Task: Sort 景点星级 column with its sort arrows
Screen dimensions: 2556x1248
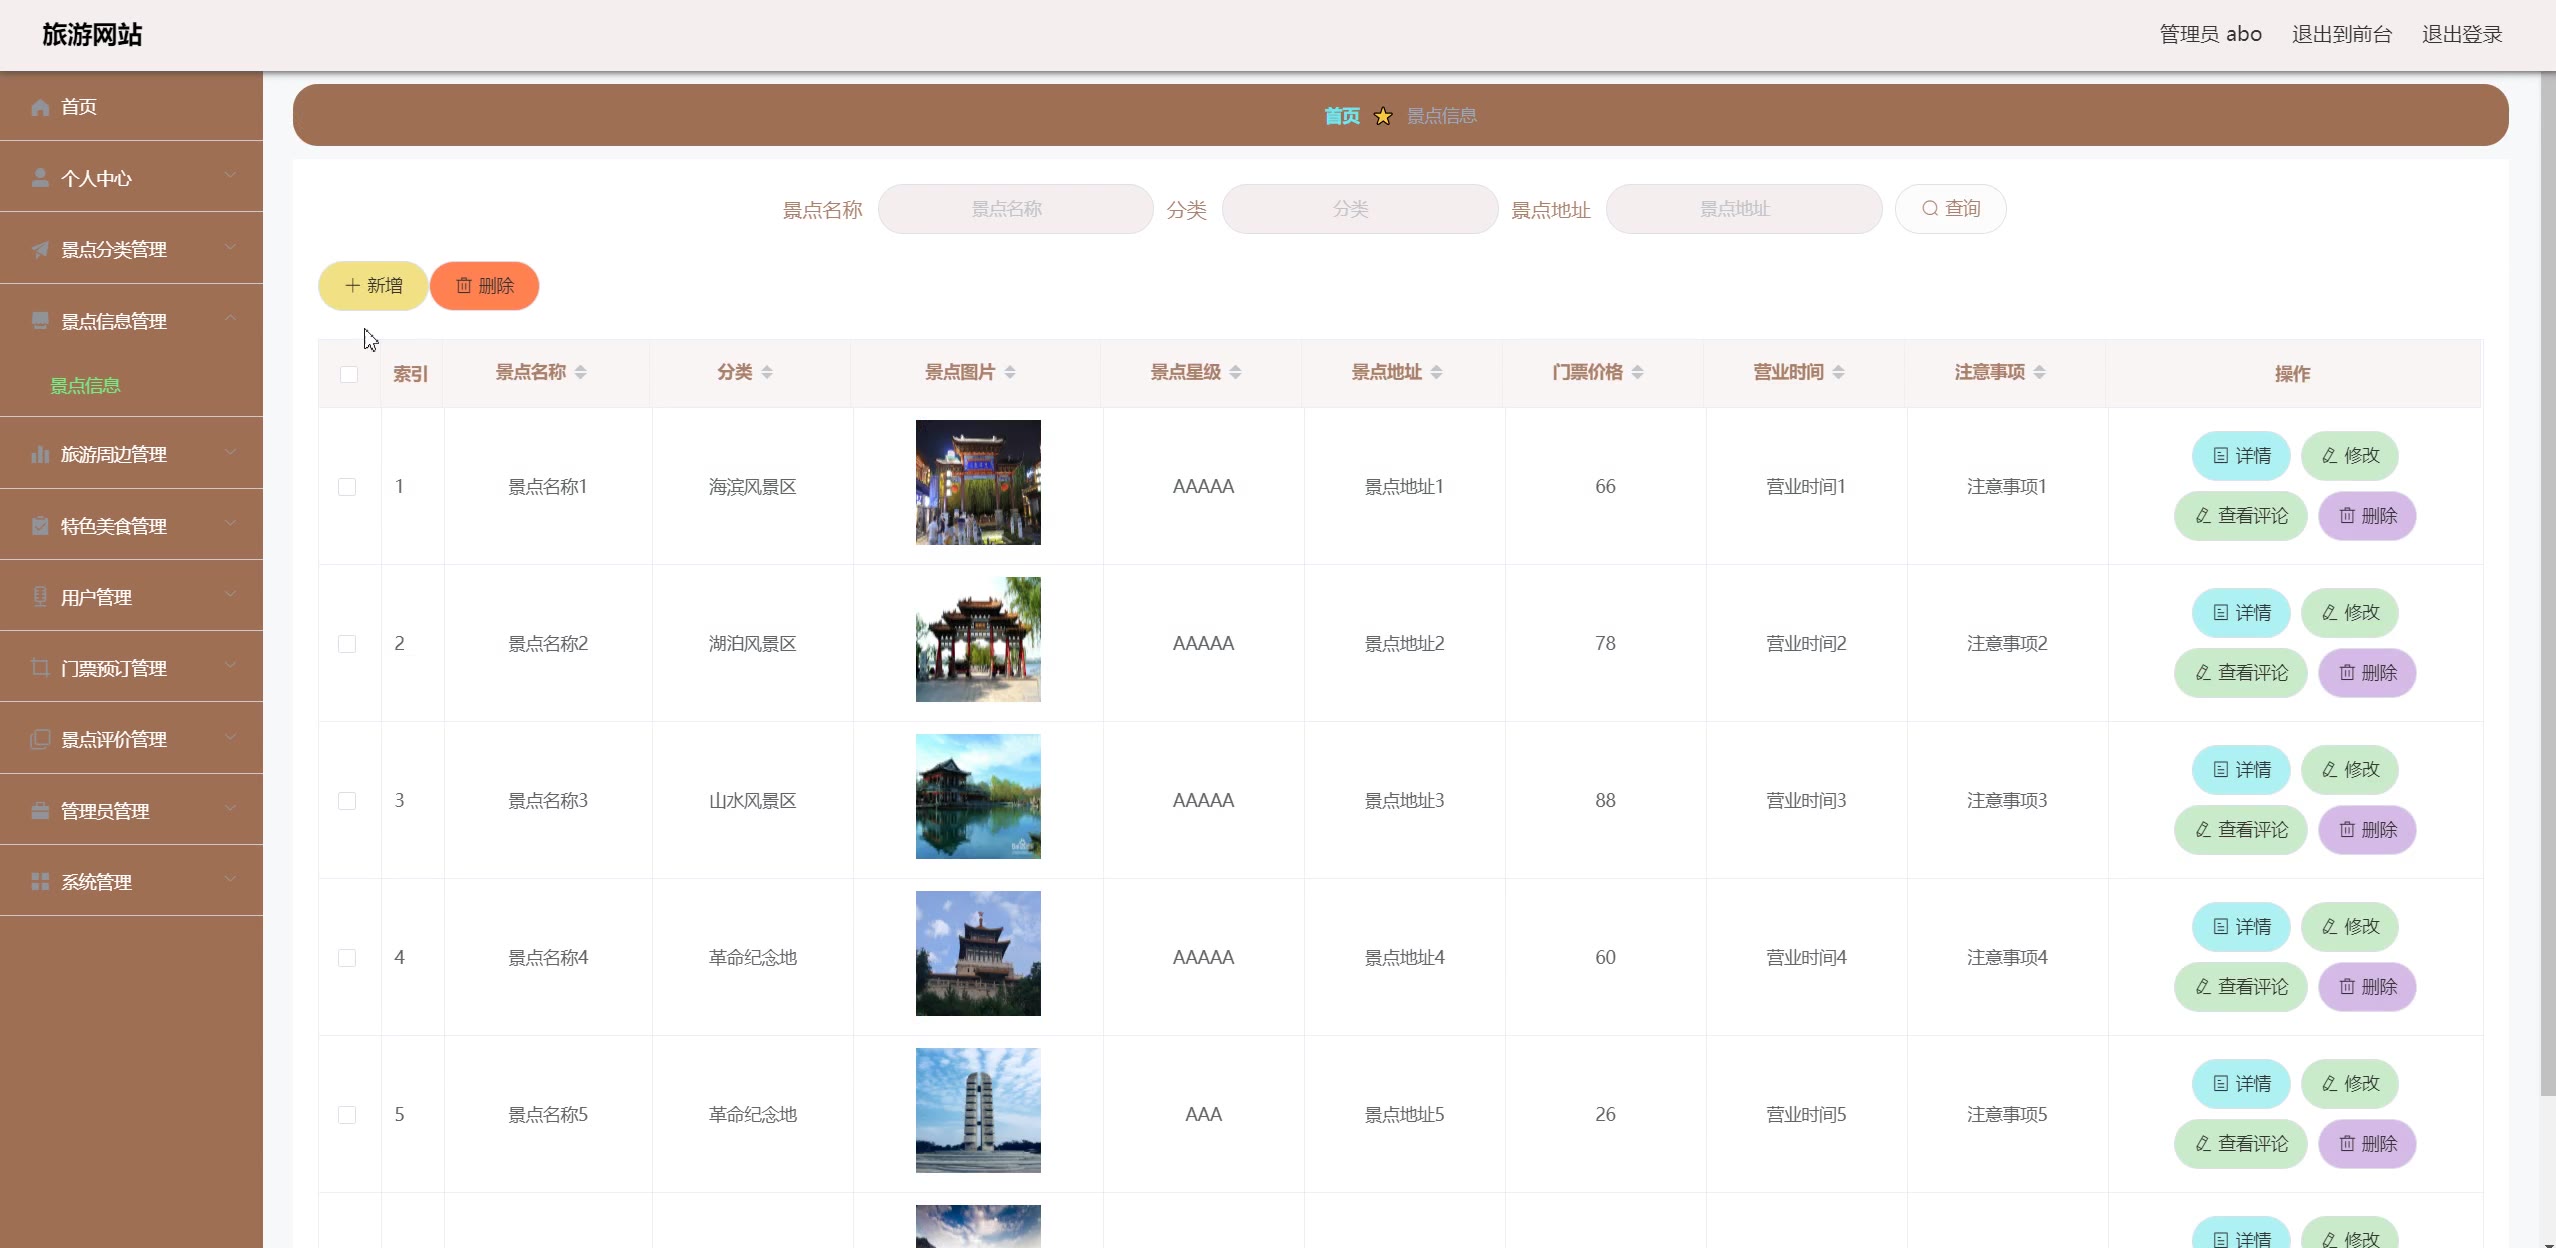Action: 1236,372
